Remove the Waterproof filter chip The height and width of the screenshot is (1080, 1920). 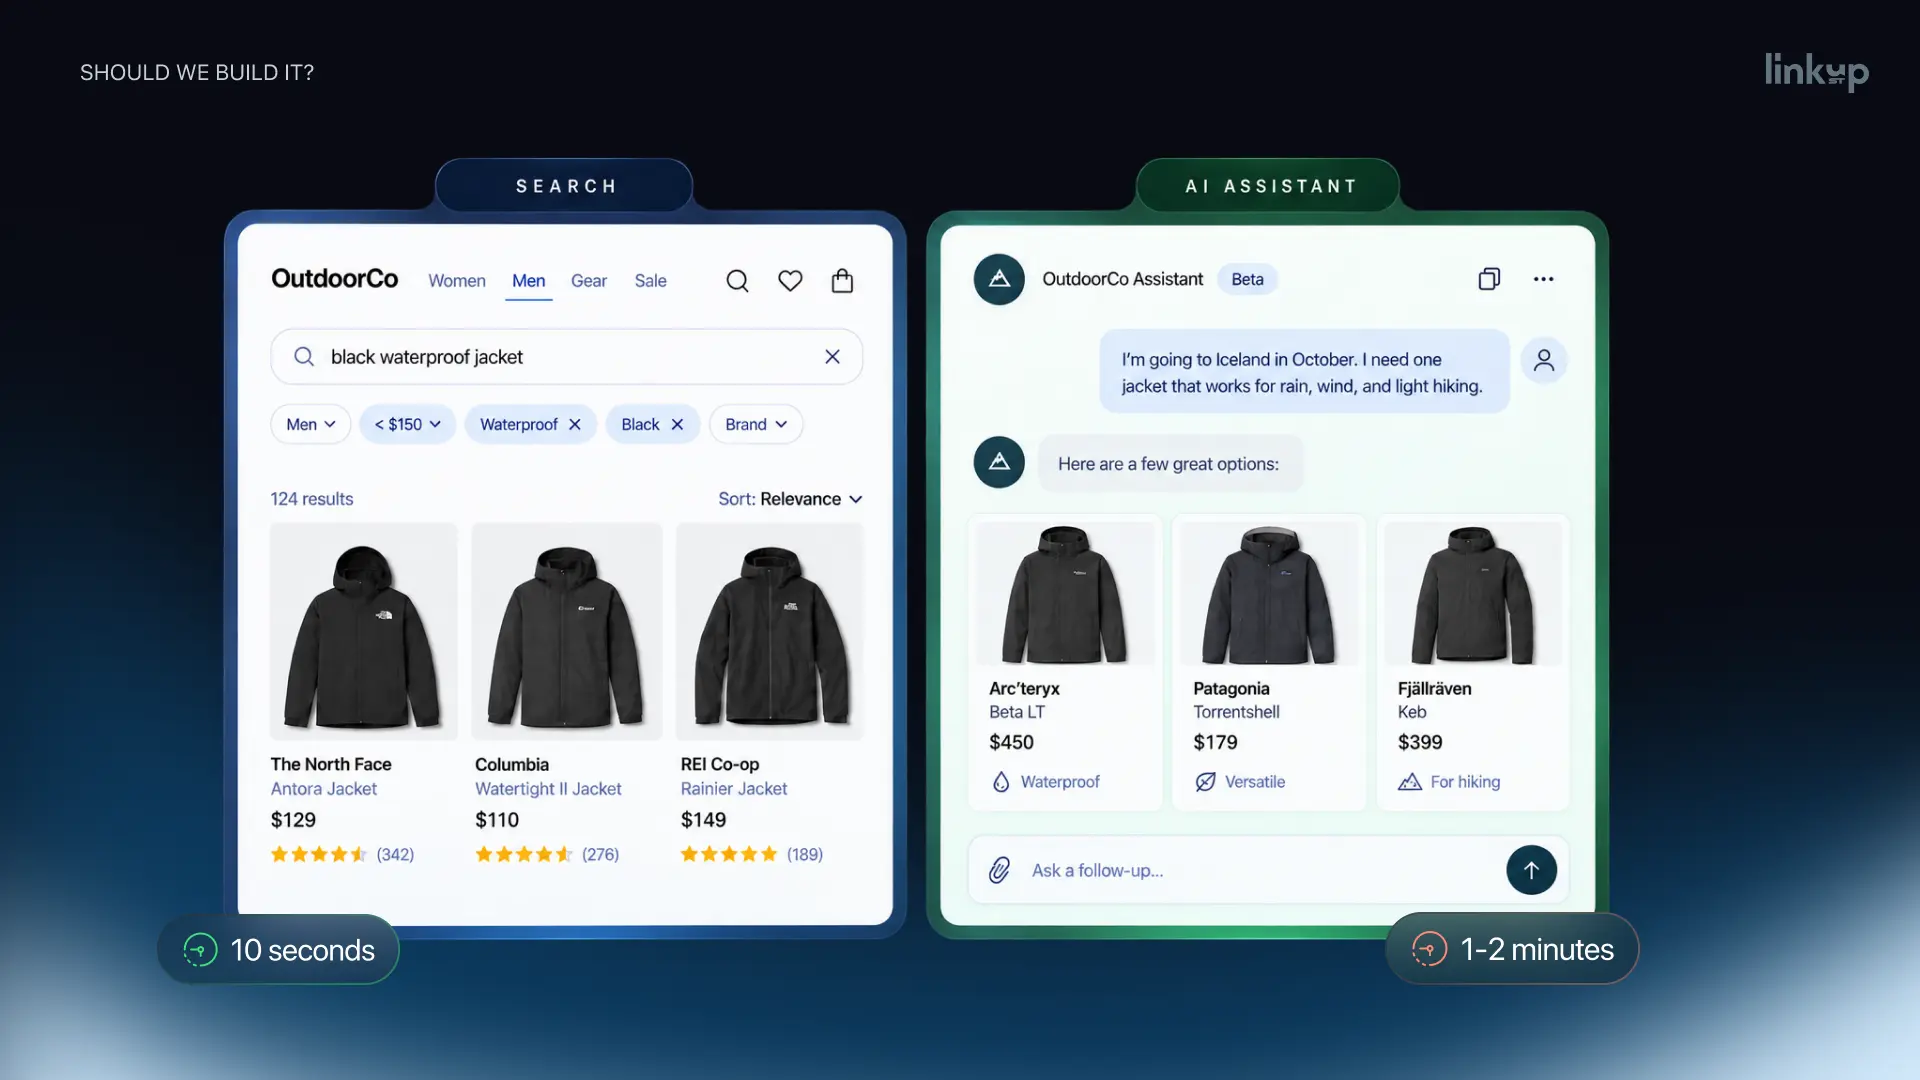(x=575, y=425)
